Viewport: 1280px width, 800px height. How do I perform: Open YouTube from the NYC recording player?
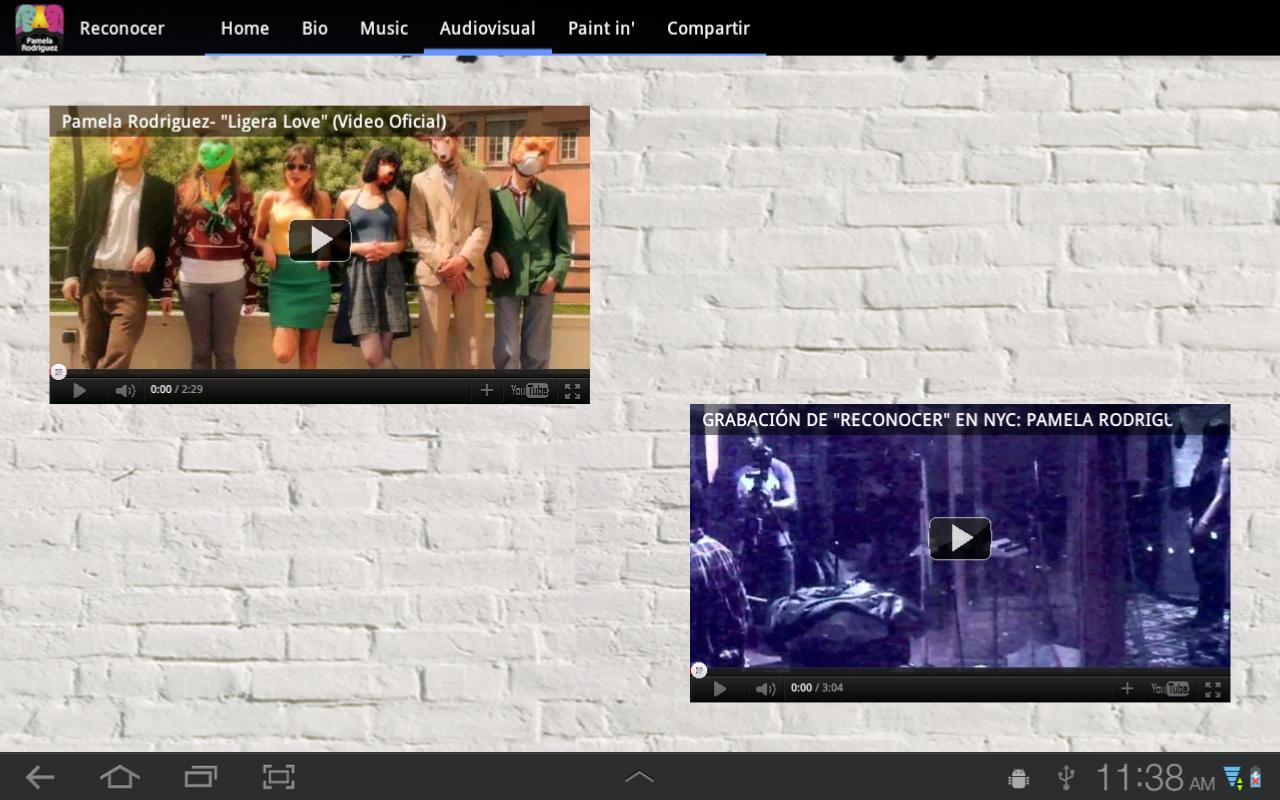click(x=1169, y=689)
